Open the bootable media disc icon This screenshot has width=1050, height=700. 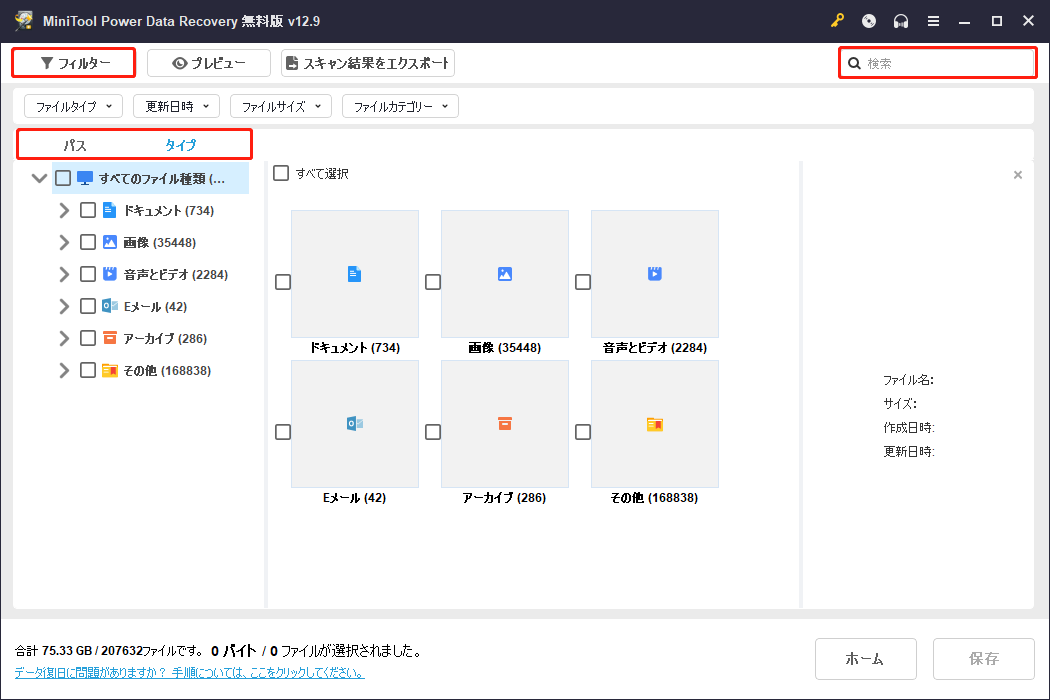869,21
